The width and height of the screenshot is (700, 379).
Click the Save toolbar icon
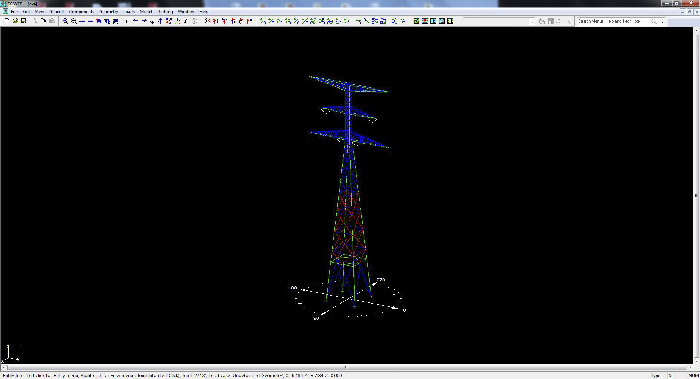[24, 21]
